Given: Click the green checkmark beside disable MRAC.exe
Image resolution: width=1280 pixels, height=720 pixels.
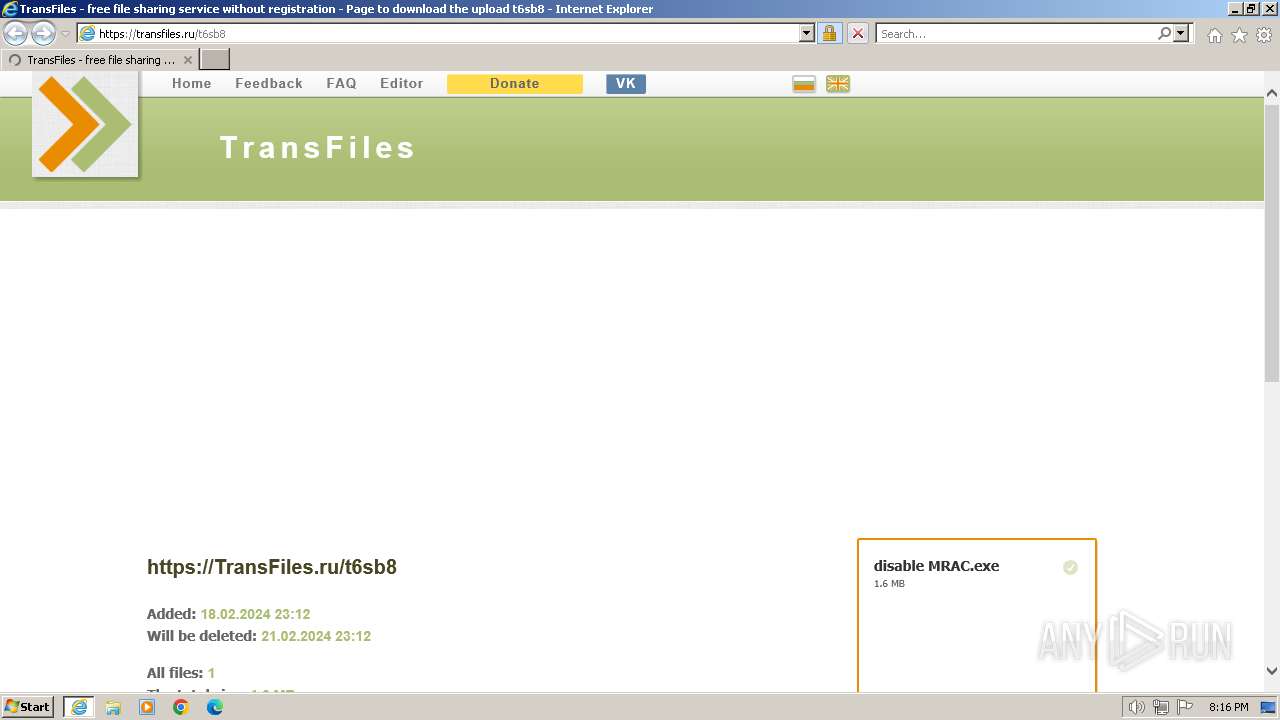Looking at the screenshot, I should pyautogui.click(x=1070, y=567).
